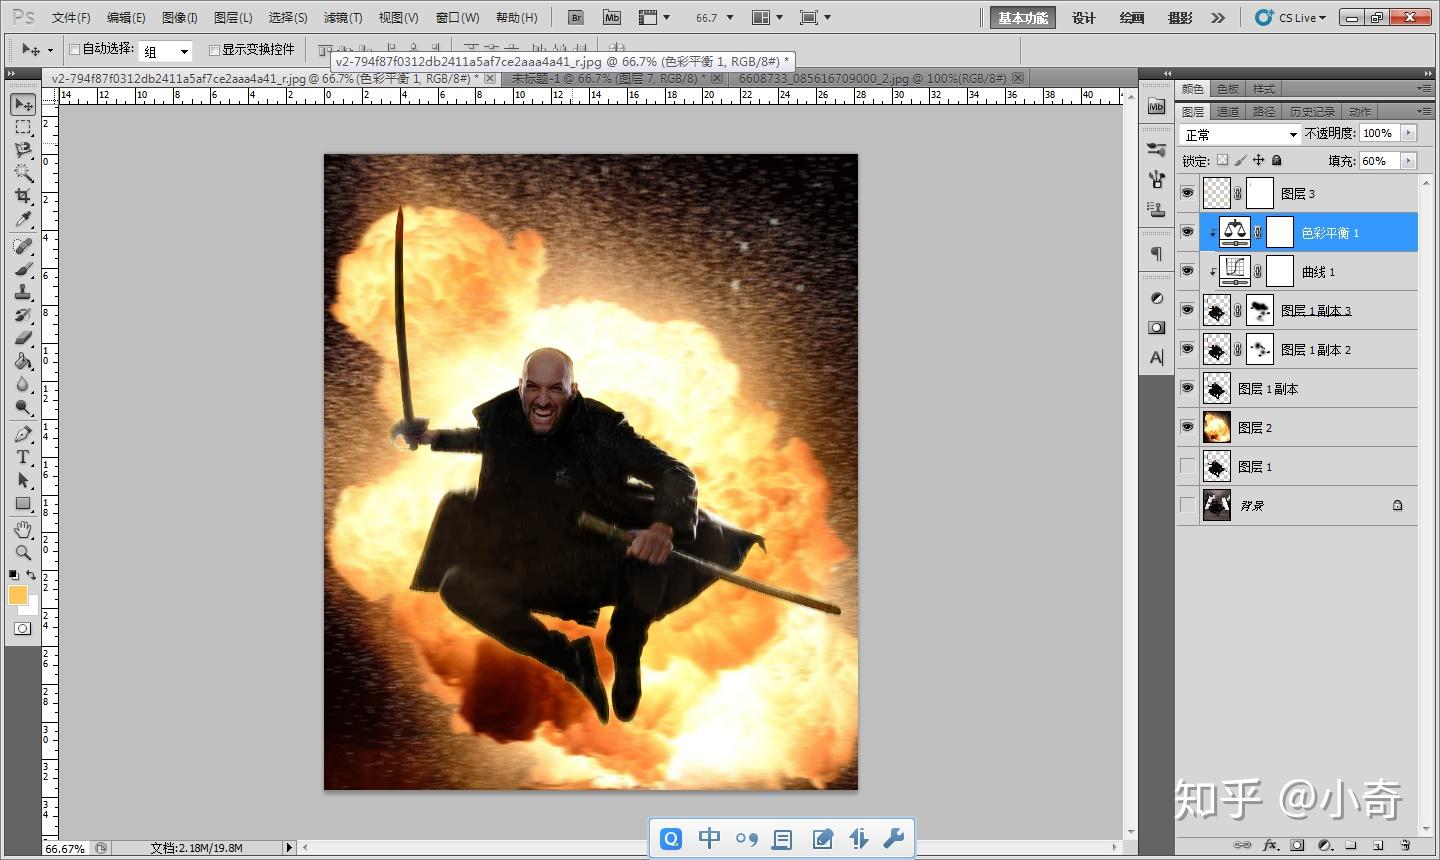Open the 不透明度 opacity slider arrow
Image resolution: width=1440 pixels, height=860 pixels.
point(1409,133)
